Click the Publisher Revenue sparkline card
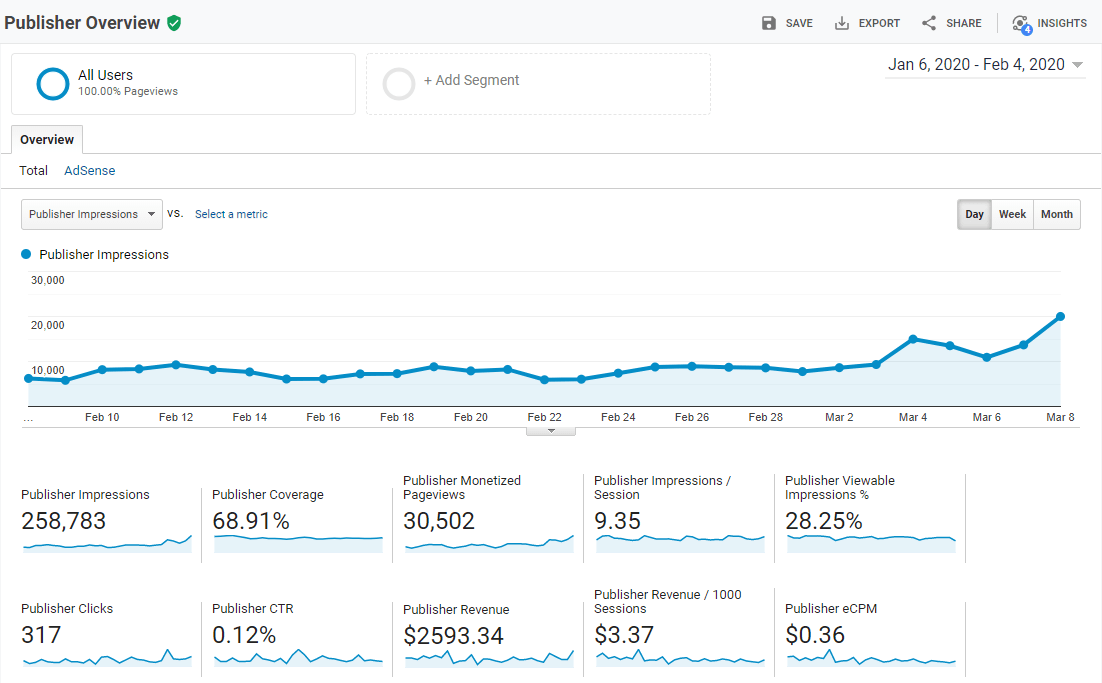The height and width of the screenshot is (683, 1102). pos(489,657)
